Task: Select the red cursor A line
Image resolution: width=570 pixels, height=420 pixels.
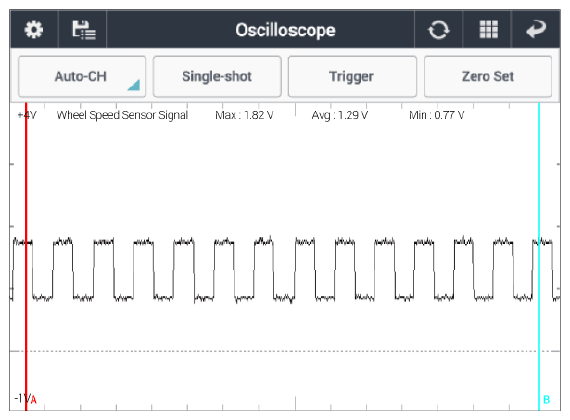Action: [x=26, y=255]
